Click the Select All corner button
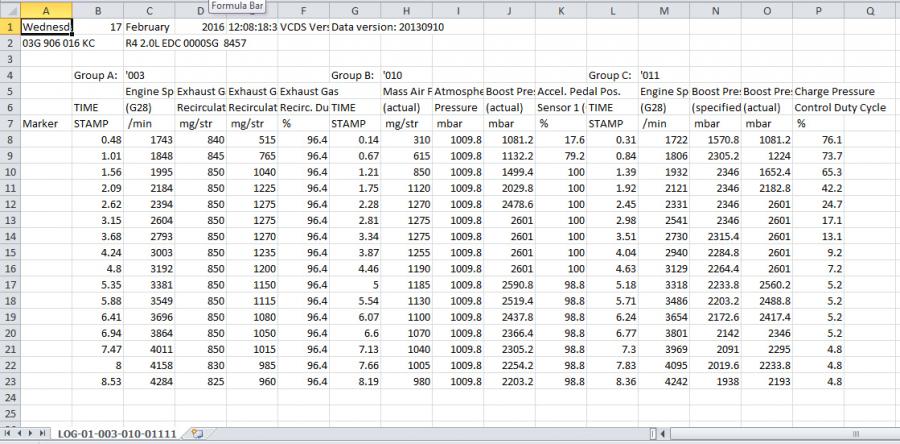 [x=9, y=10]
